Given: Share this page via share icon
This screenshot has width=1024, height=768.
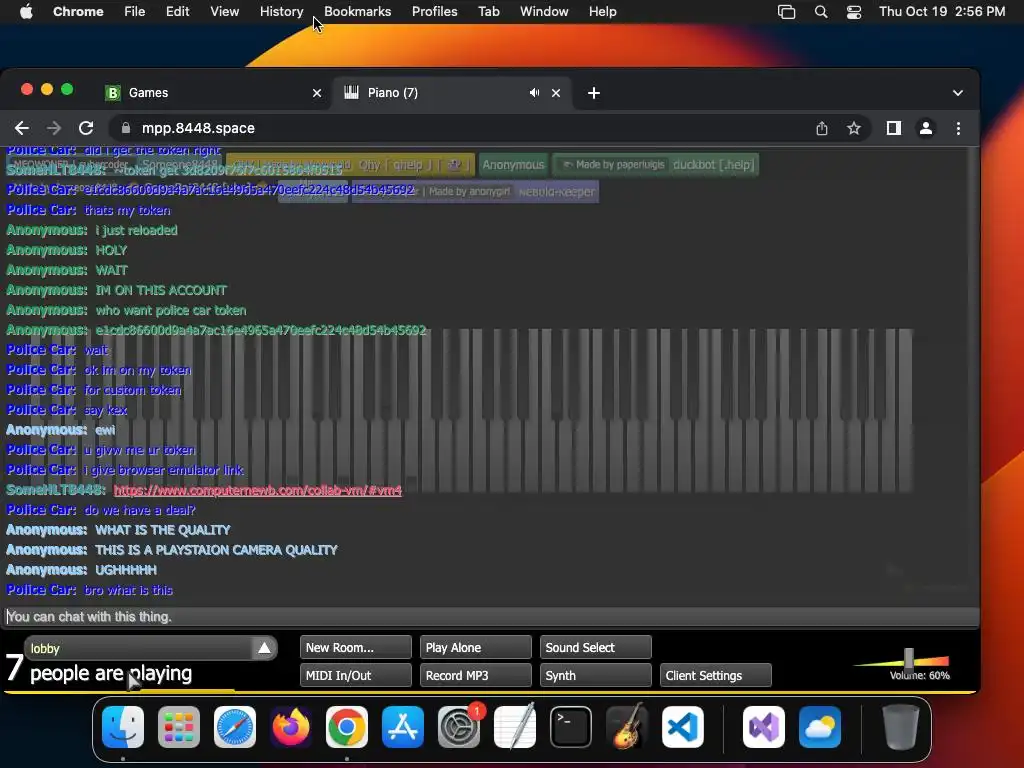Looking at the screenshot, I should [822, 128].
